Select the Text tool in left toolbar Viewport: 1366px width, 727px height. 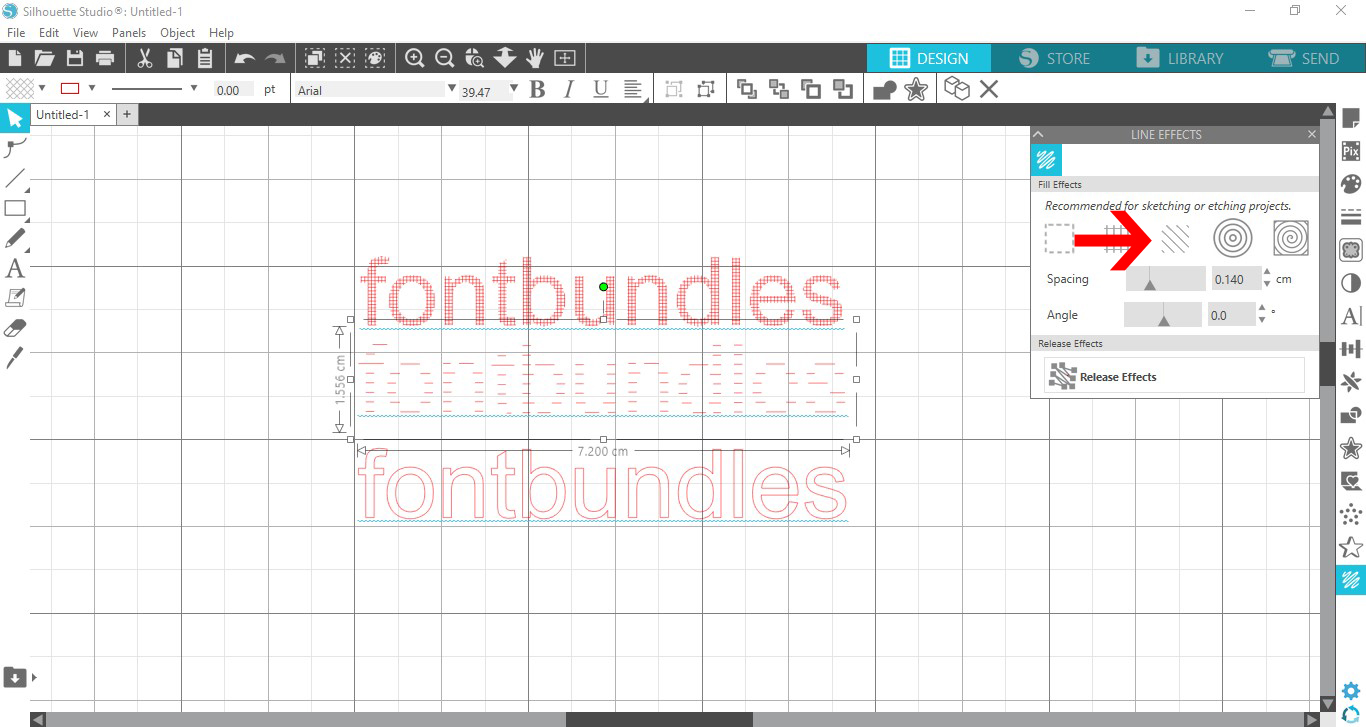pos(15,268)
